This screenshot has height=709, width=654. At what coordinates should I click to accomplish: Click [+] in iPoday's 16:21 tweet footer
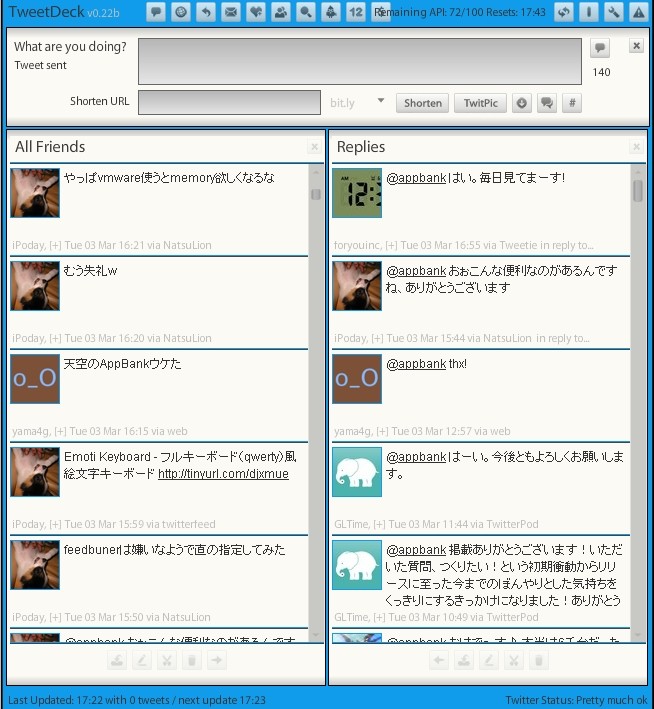click(55, 245)
